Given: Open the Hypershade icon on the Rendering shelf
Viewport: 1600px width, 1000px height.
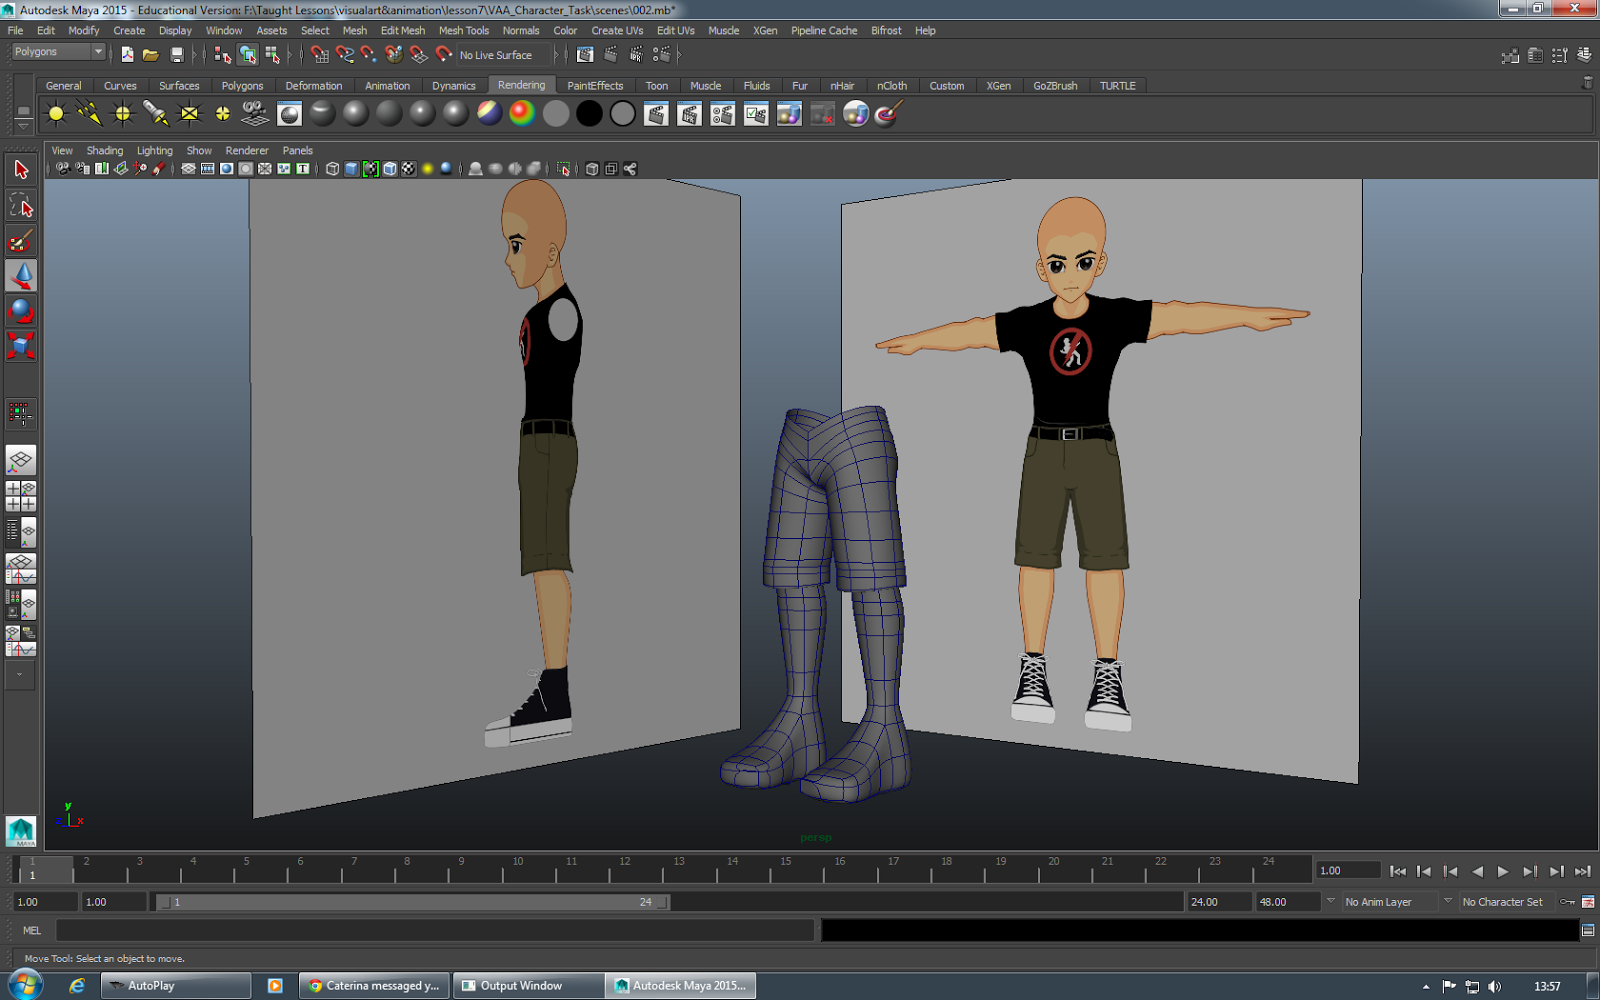Looking at the screenshot, I should [288, 114].
